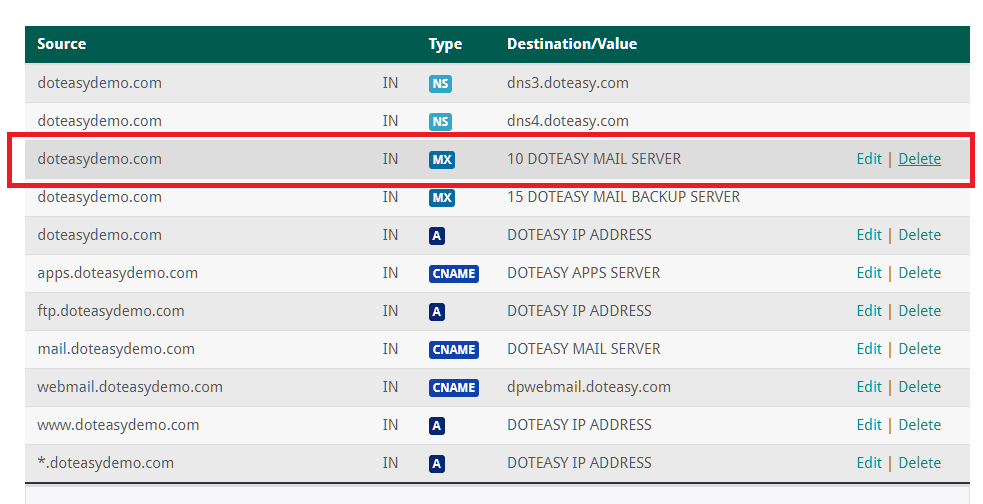
Task: Click the CNAME badge for apps.doteasydemo.com
Action: click(x=453, y=274)
